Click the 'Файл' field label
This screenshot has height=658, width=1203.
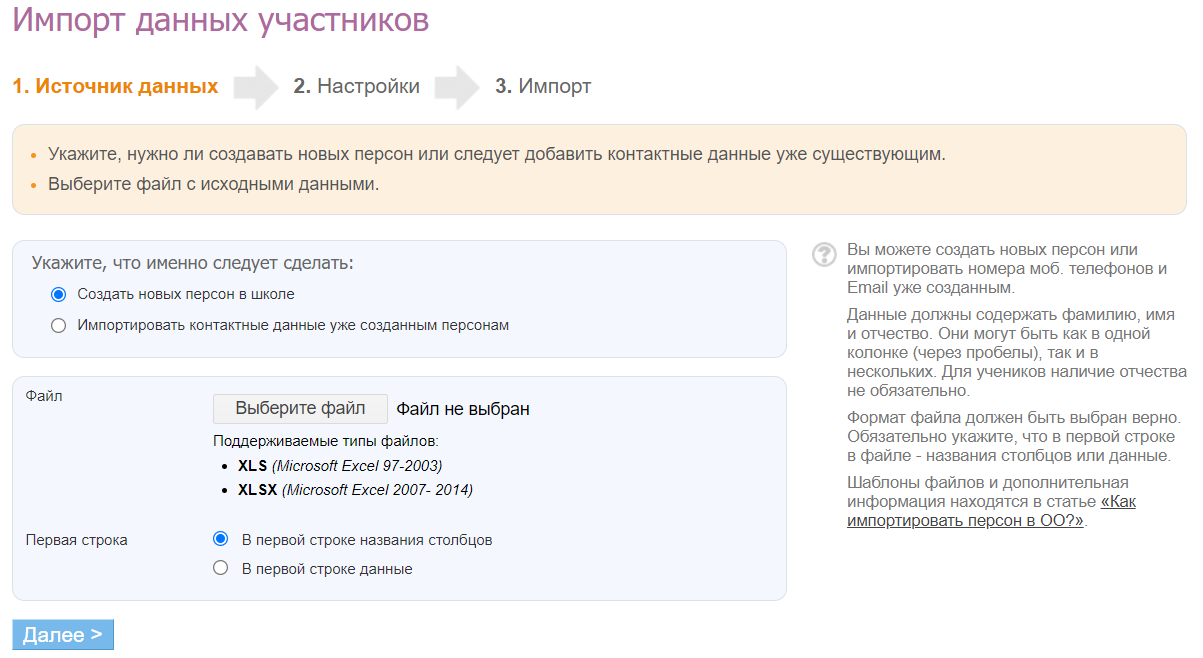tap(43, 396)
